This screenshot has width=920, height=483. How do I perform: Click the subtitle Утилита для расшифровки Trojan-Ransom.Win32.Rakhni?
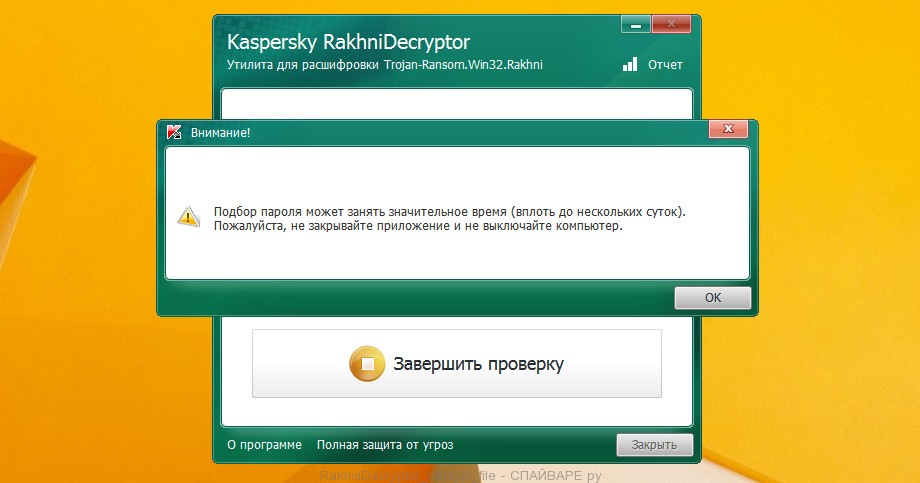[x=385, y=65]
